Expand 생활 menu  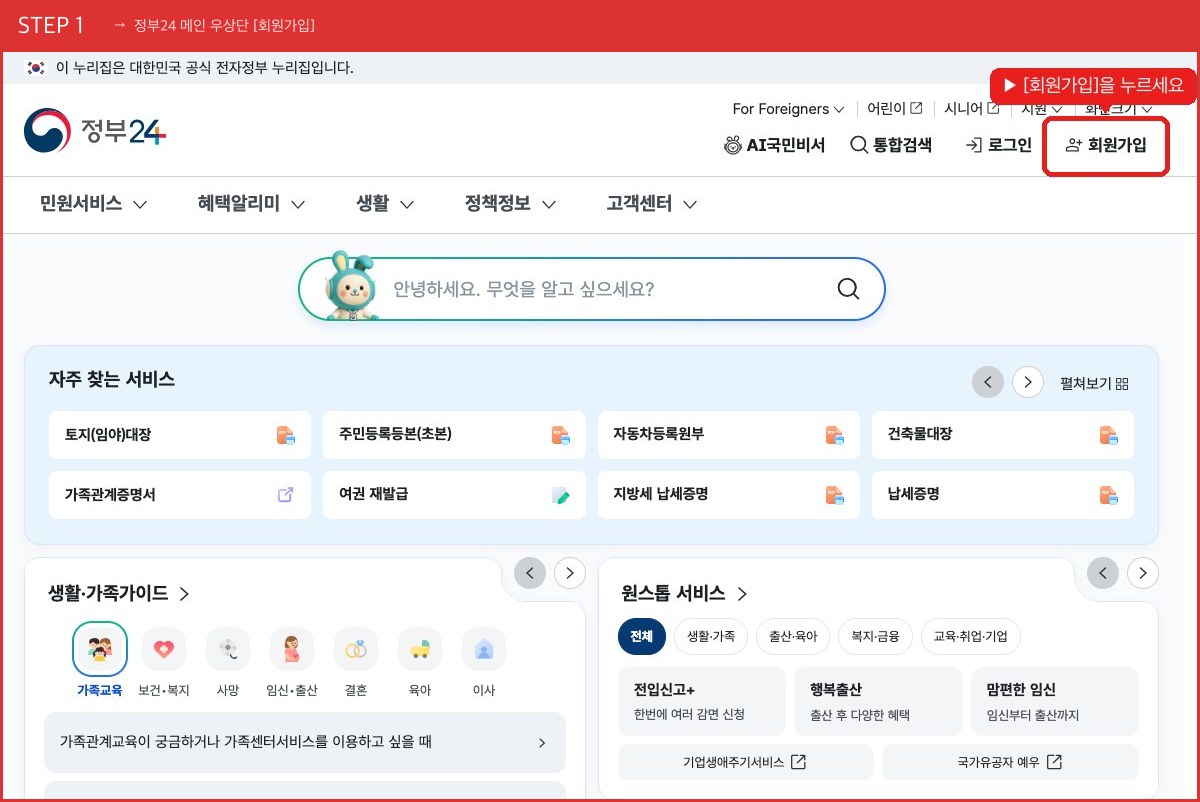385,204
